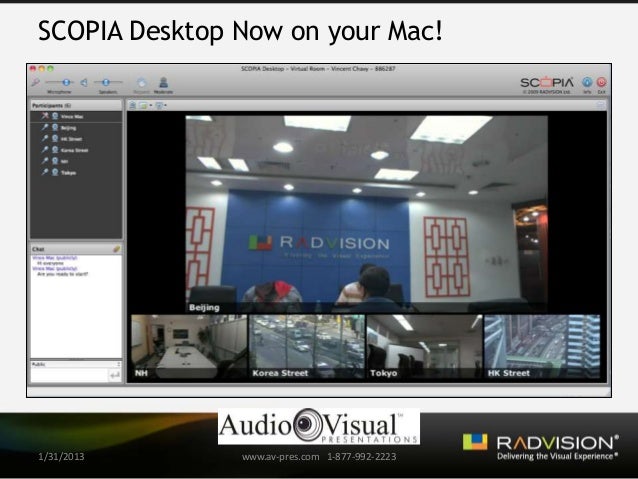
Task: Click the main Beijing video feed
Action: pyautogui.click(x=367, y=214)
